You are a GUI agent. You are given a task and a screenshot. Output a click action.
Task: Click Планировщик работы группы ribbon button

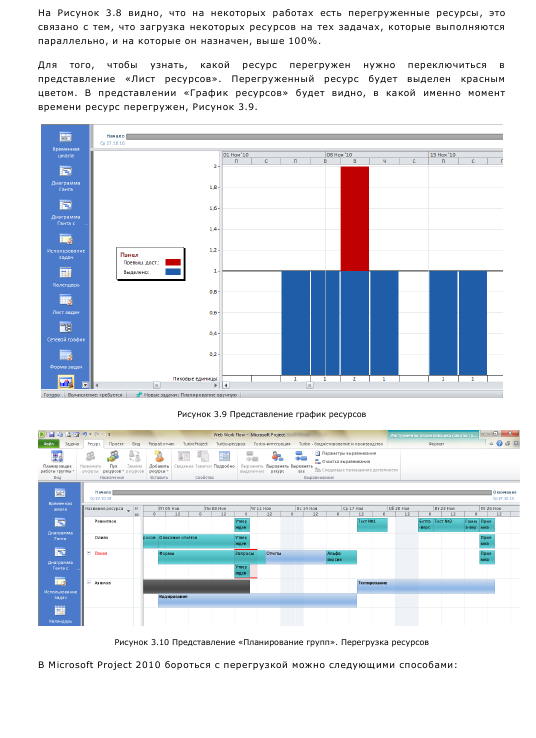point(56,461)
